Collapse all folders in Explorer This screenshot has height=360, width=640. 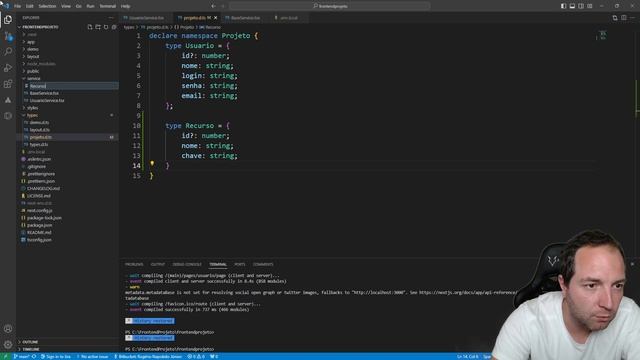tap(114, 27)
